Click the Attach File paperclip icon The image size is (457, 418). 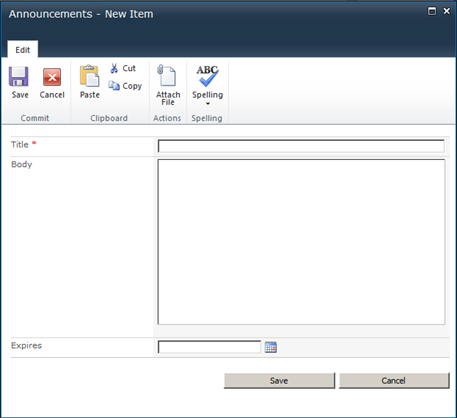click(166, 75)
